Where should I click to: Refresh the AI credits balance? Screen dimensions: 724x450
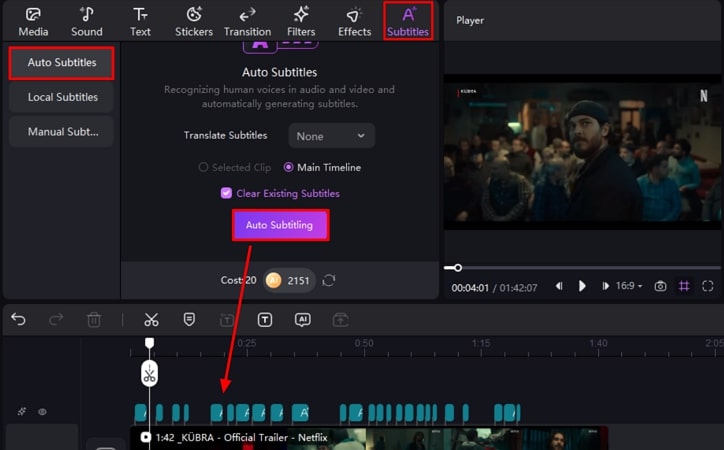click(329, 281)
